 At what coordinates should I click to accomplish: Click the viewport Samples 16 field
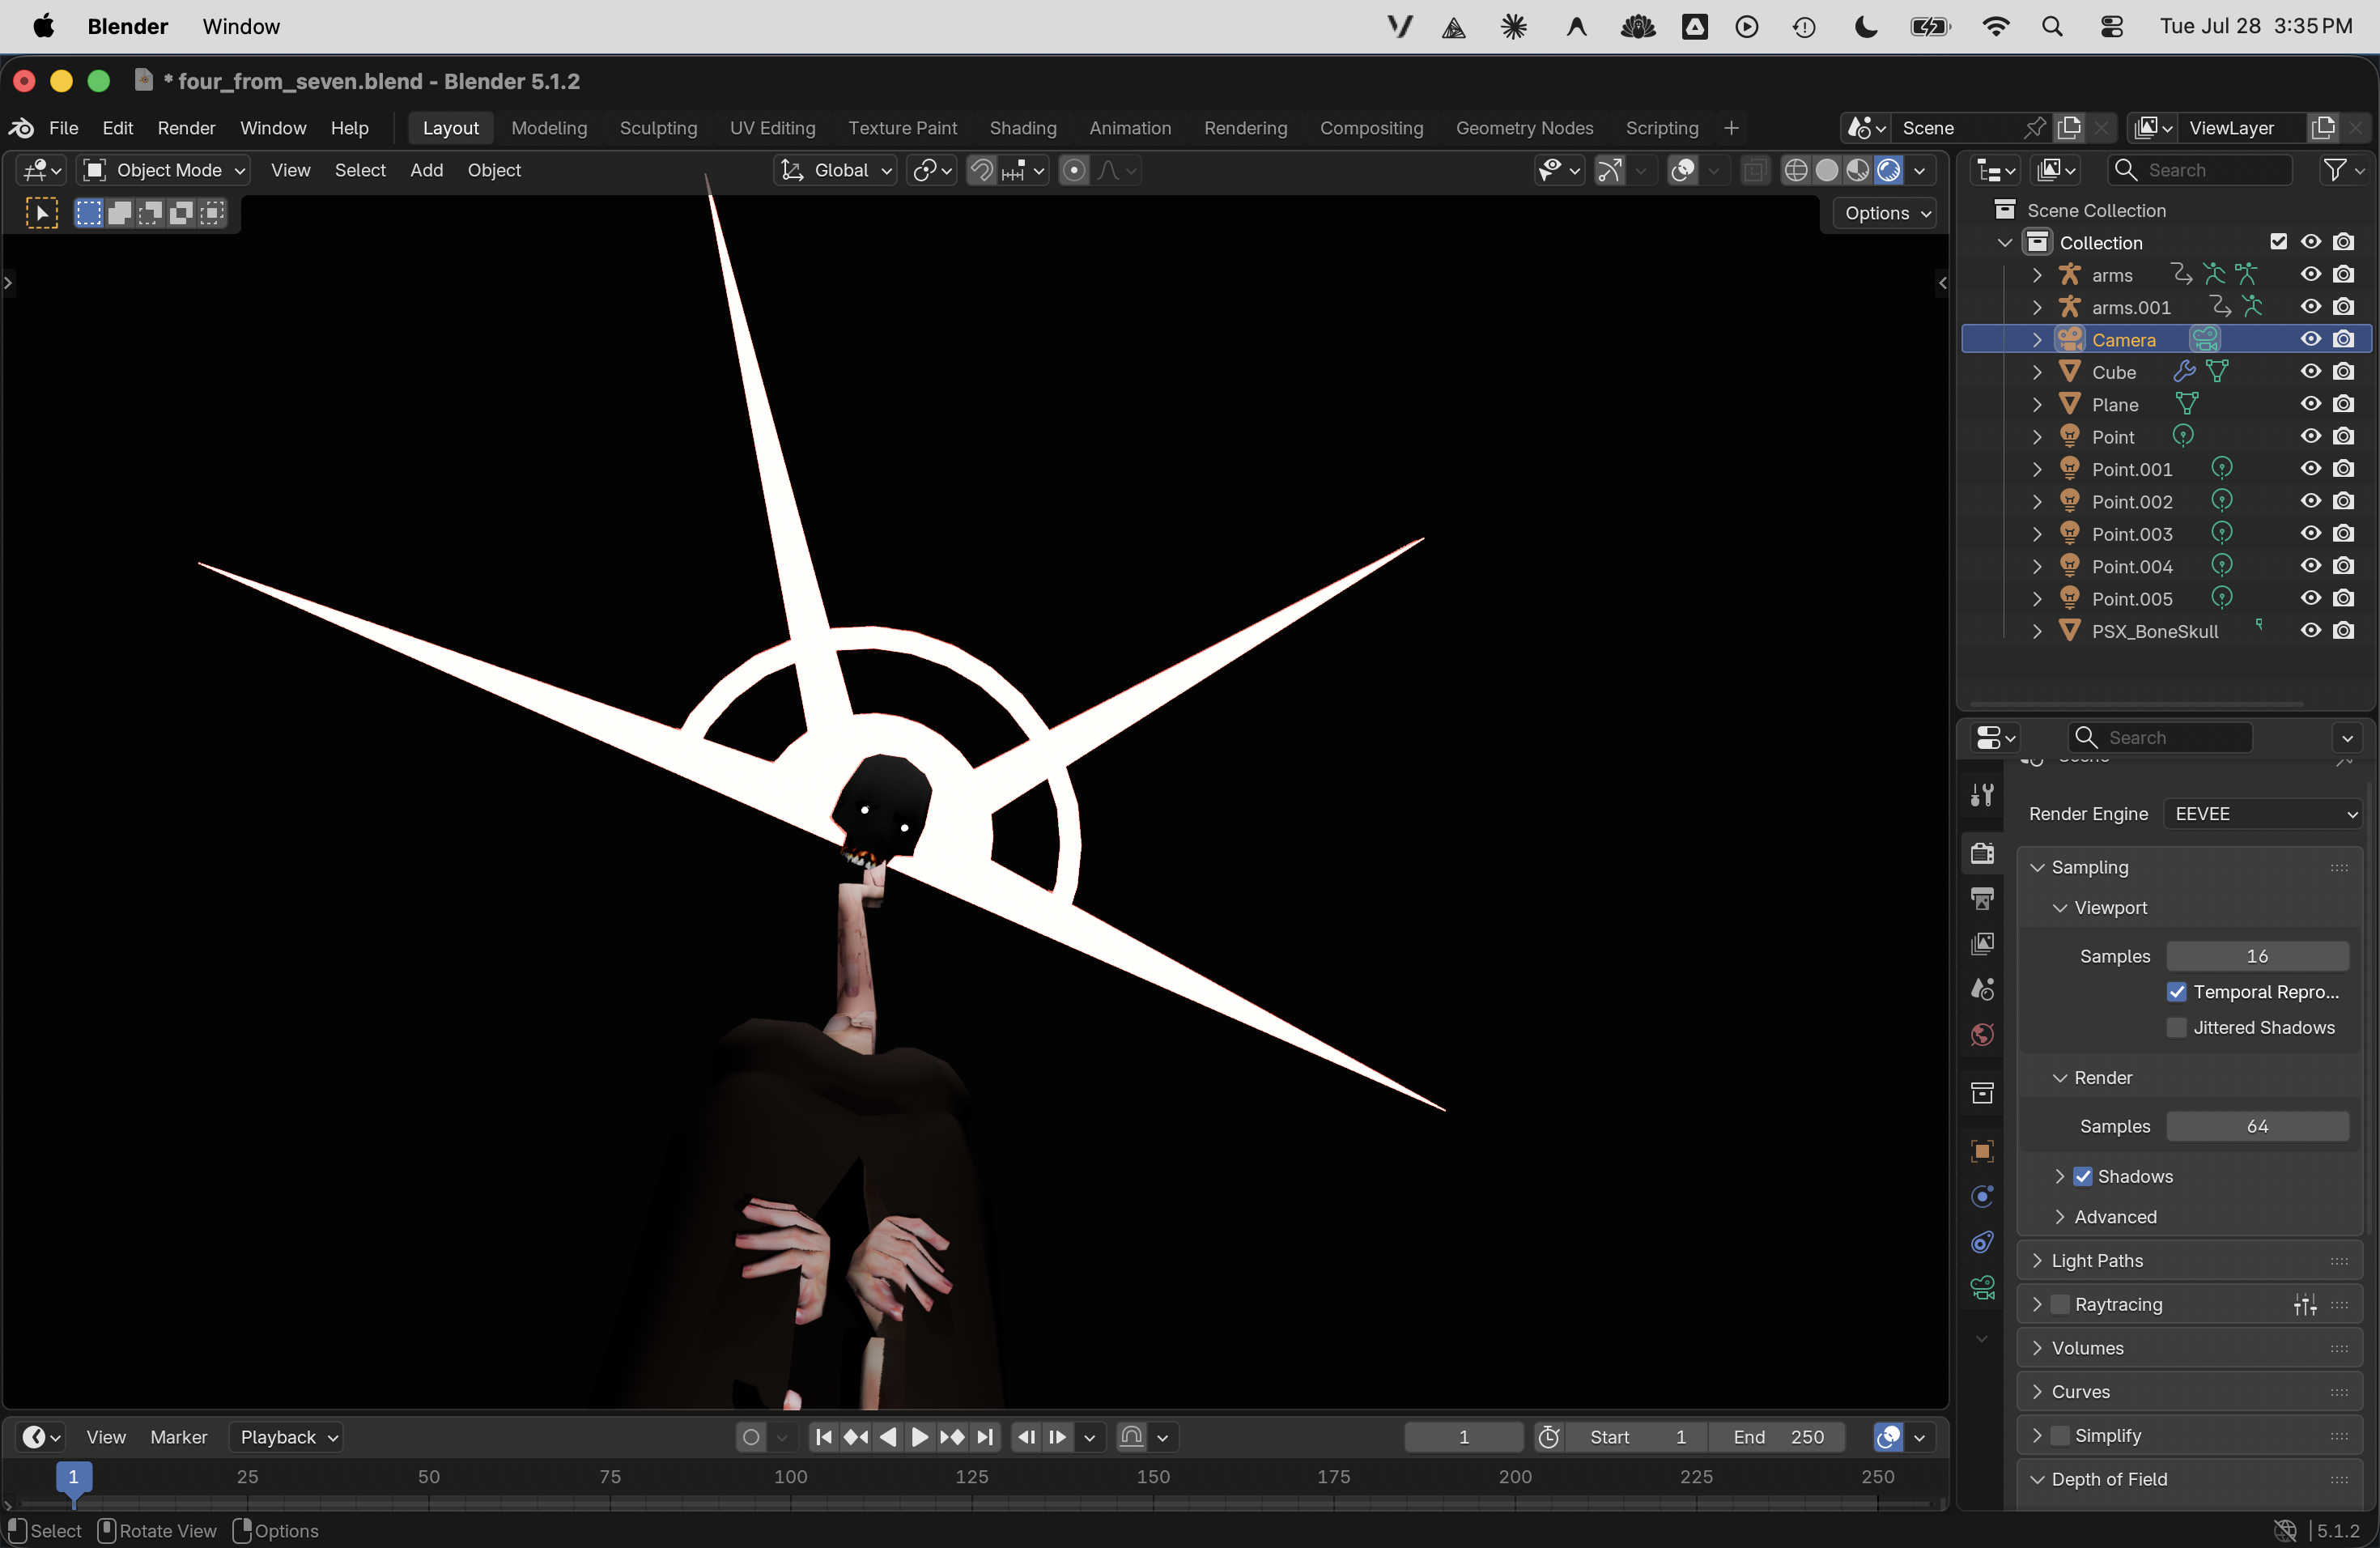[2257, 956]
